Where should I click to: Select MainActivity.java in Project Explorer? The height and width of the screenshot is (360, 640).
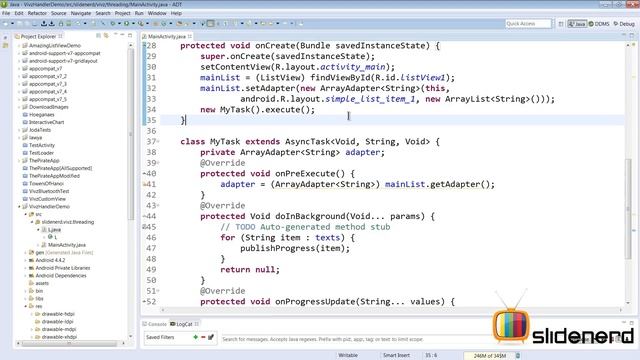(67, 245)
